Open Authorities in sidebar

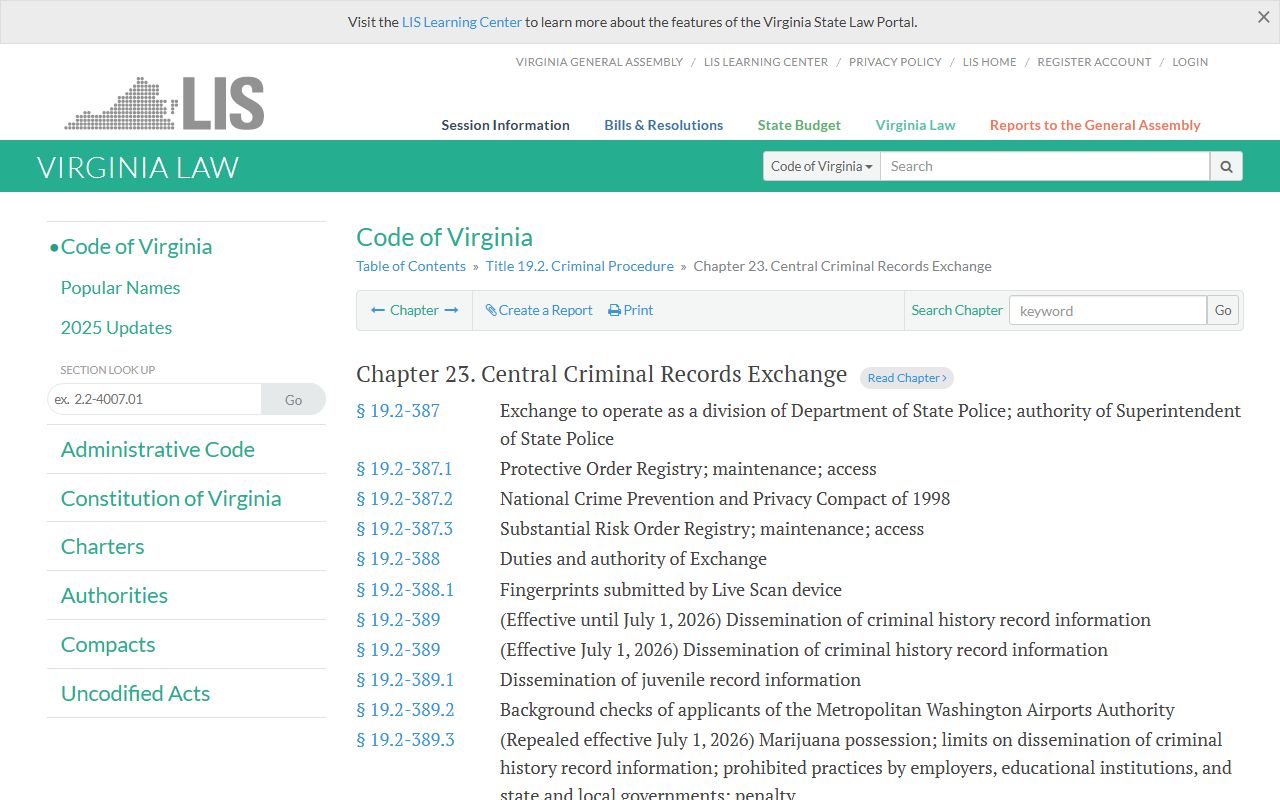pyautogui.click(x=114, y=595)
